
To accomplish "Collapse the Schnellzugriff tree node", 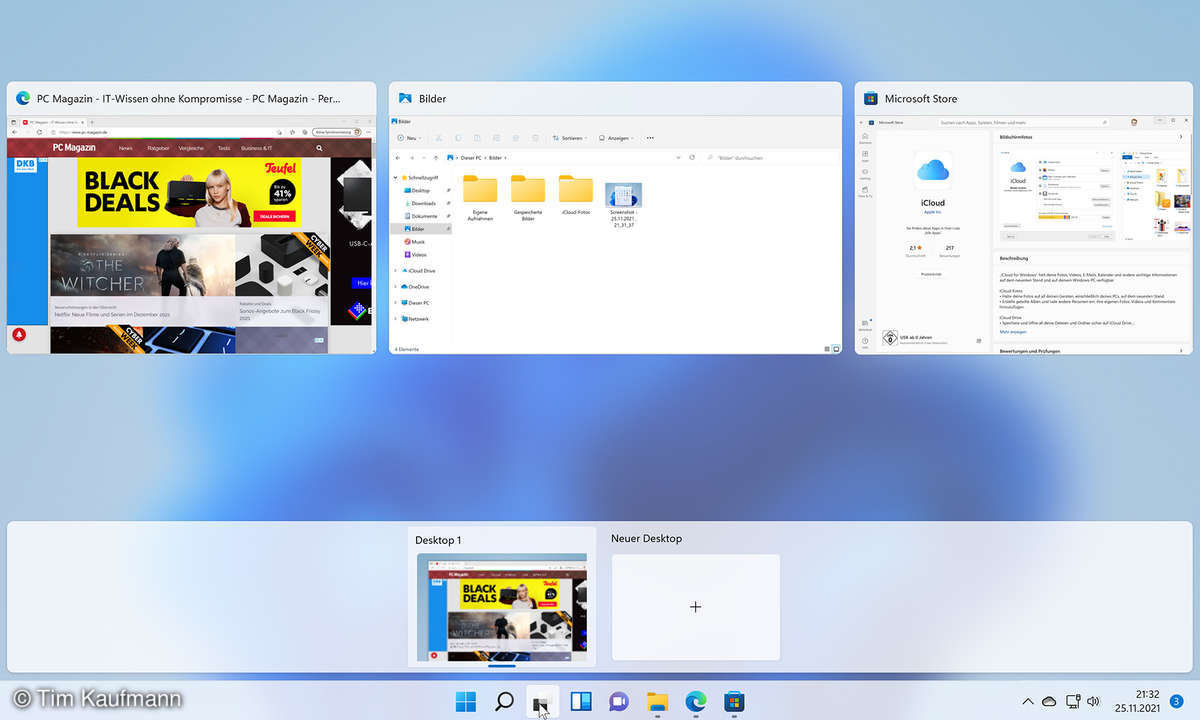I will tap(397, 178).
